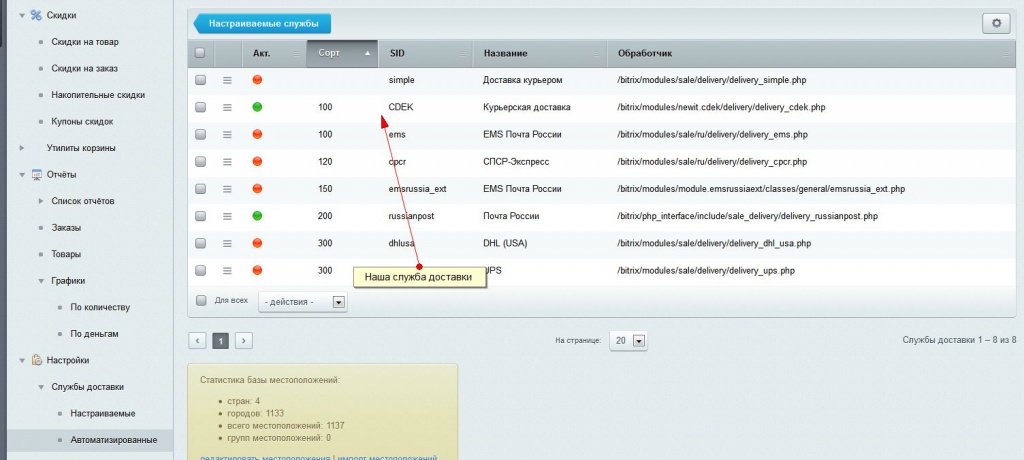Open Заказы report in sidebar
This screenshot has height=460, width=1024.
pos(66,227)
